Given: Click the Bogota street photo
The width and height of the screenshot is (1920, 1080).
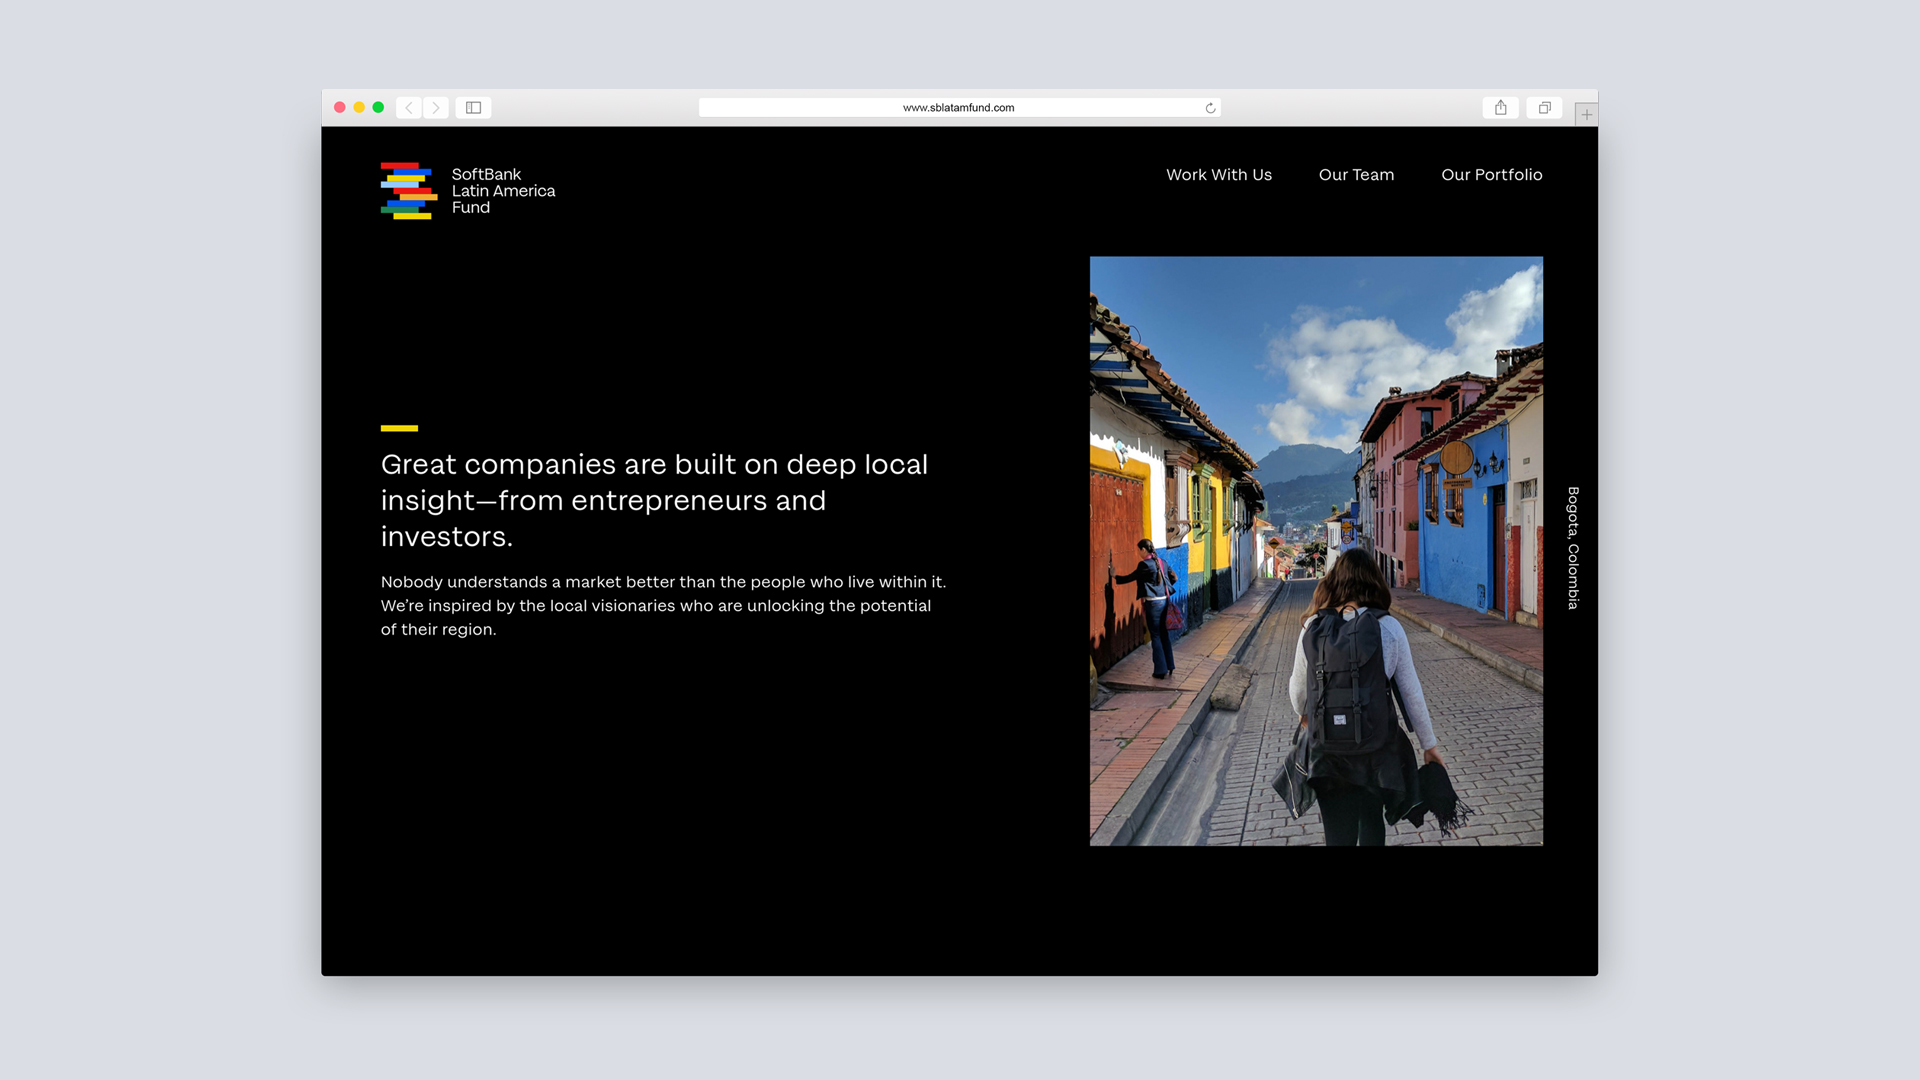Looking at the screenshot, I should (x=1315, y=551).
